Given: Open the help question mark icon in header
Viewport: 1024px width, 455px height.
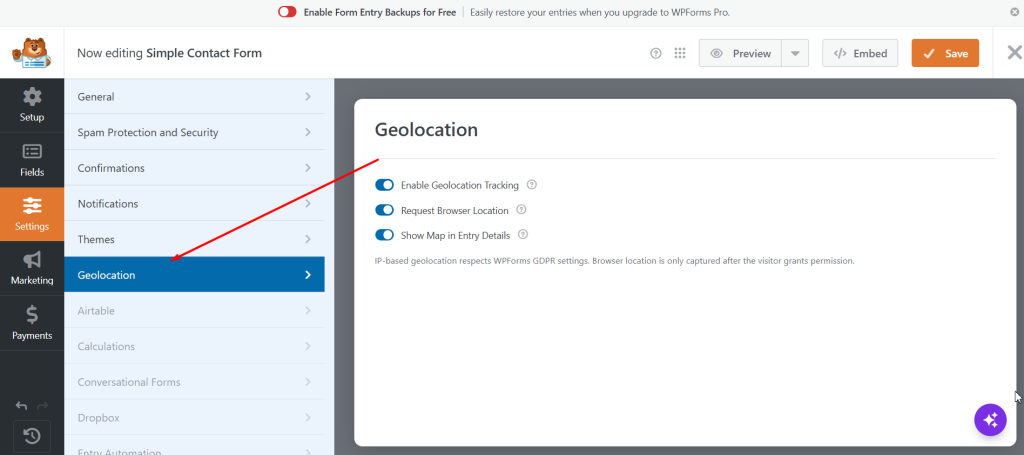Looking at the screenshot, I should (656, 54).
